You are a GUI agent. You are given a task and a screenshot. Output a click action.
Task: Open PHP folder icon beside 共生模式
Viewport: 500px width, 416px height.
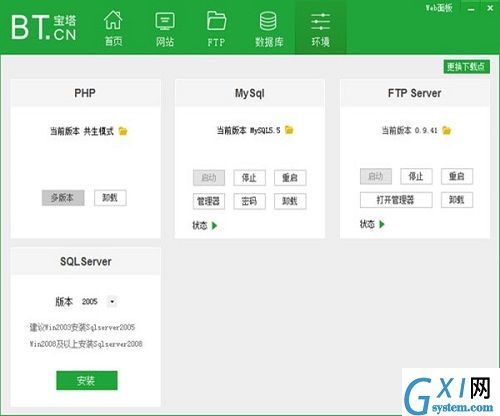[123, 131]
